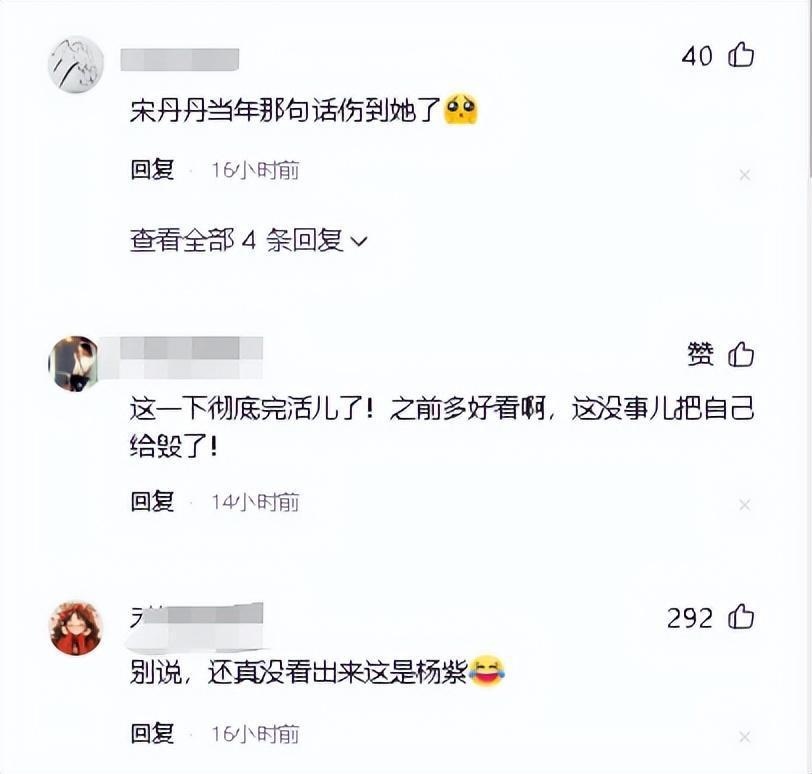Dismiss the 14小时前 comment with its x
Screen dimensions: 812x774
tap(745, 505)
